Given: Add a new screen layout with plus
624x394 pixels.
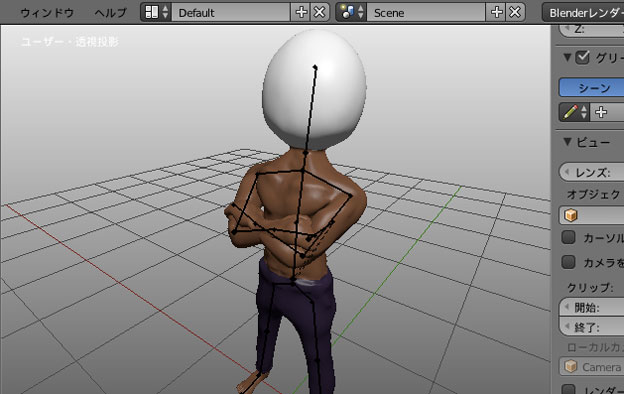Looking at the screenshot, I should pos(301,12).
